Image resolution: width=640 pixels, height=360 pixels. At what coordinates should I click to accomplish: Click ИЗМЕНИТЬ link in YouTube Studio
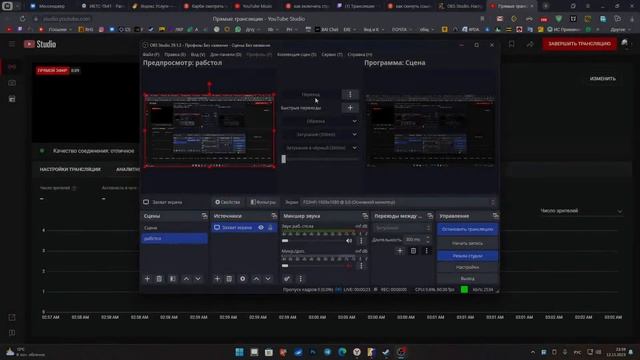pos(602,78)
